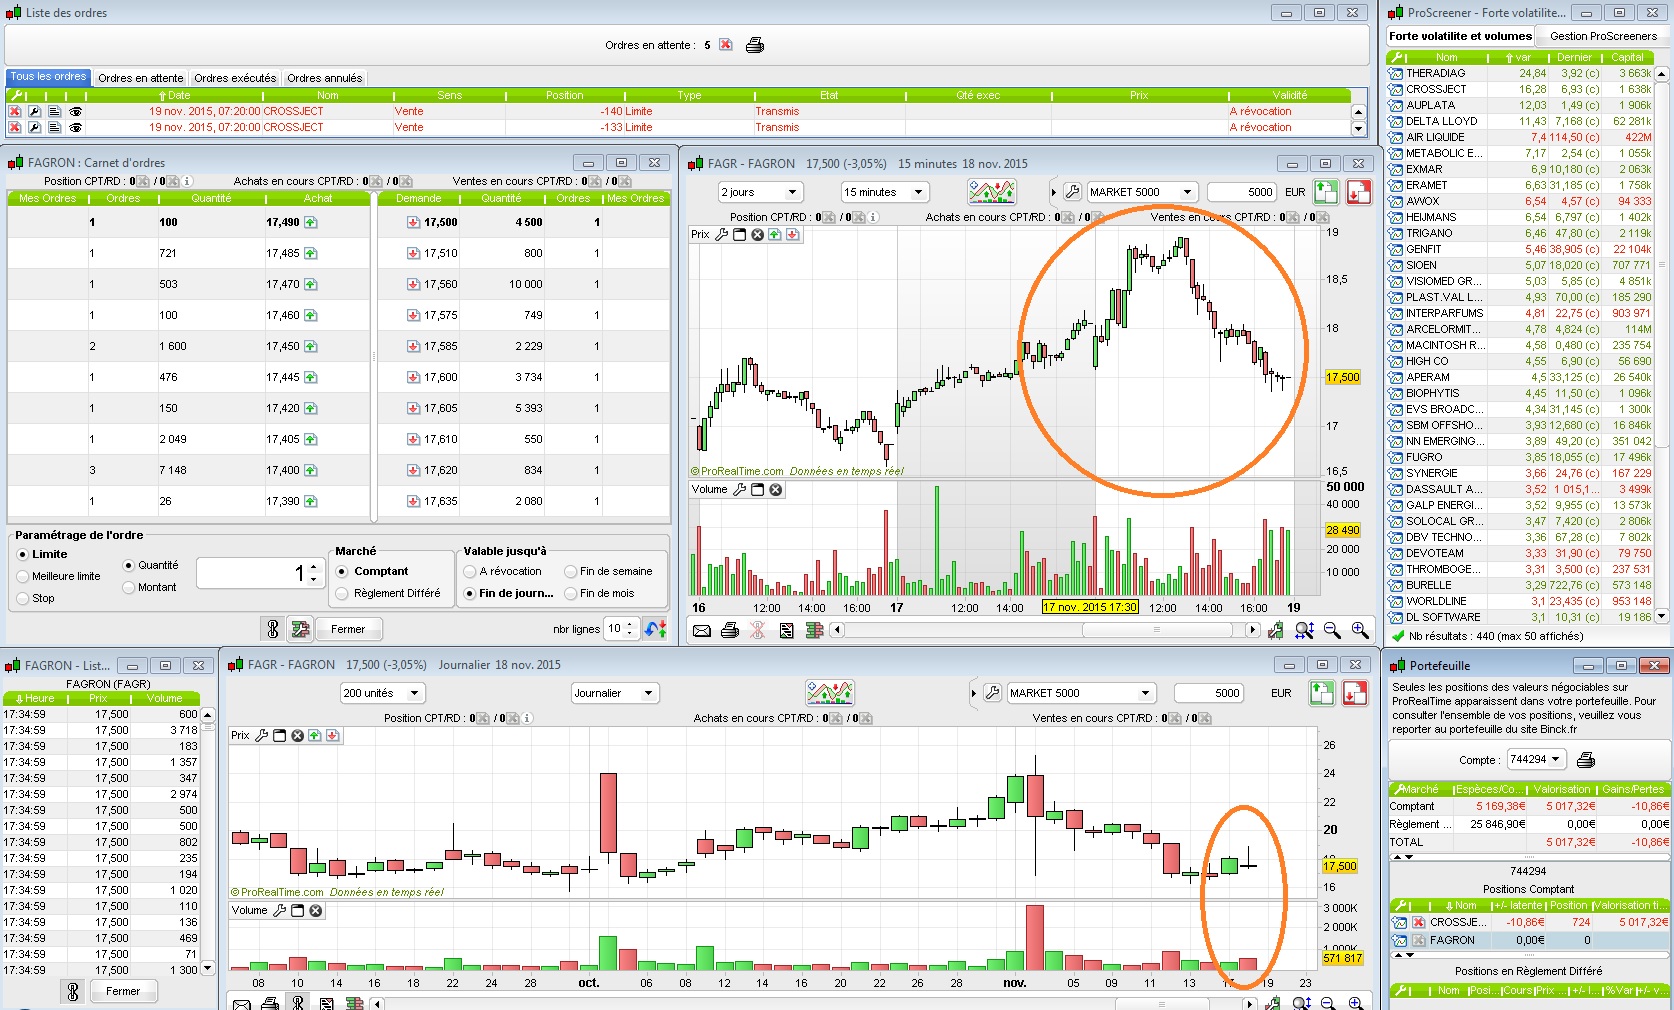Screen dimensions: 1674x1010
Task: Sort ProScreener by the Capital column header
Action: [1627, 58]
